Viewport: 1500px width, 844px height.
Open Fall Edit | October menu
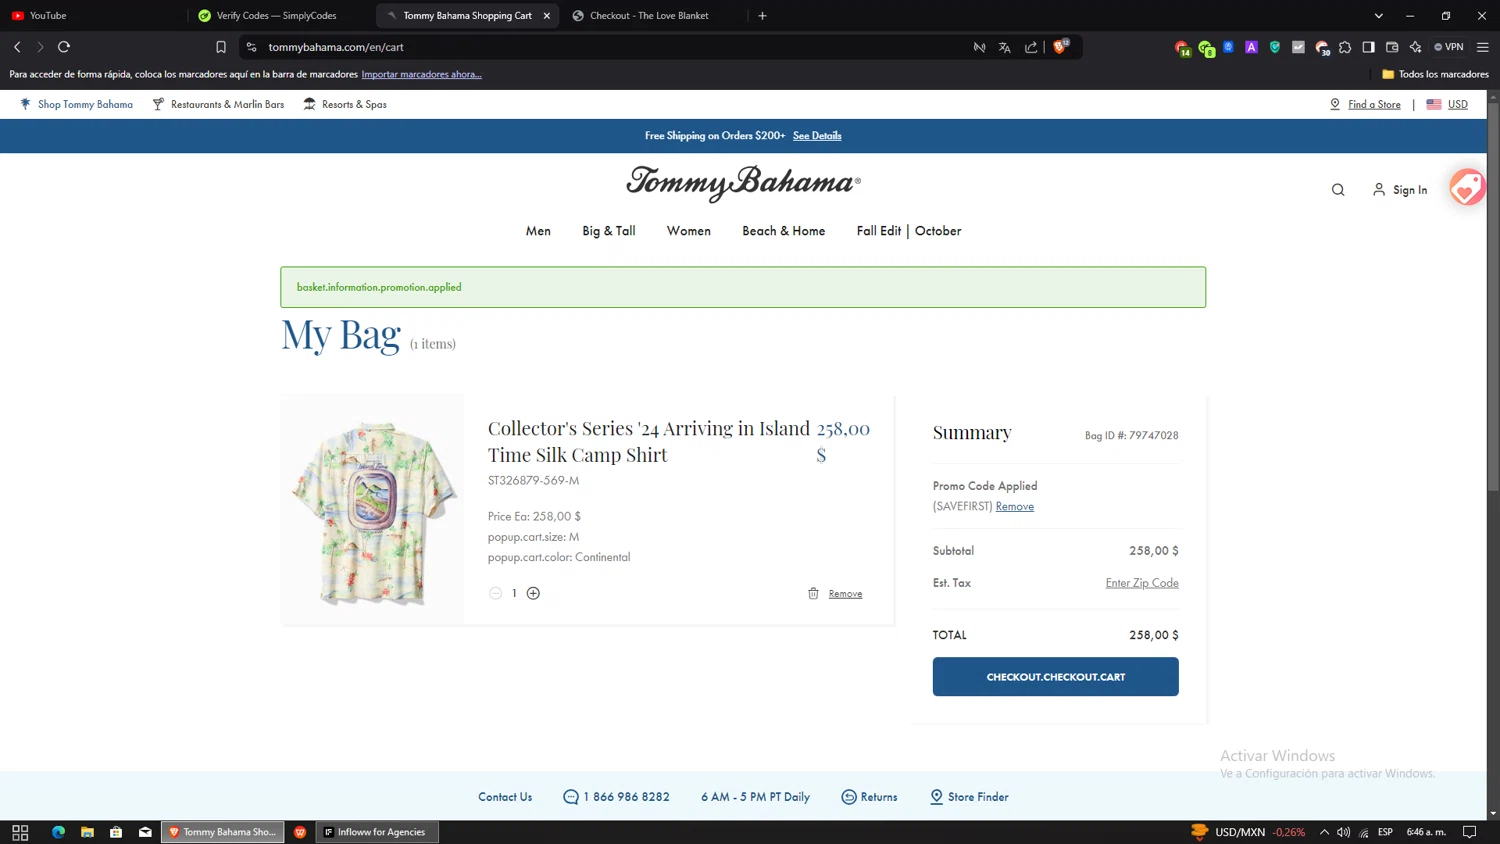click(909, 231)
